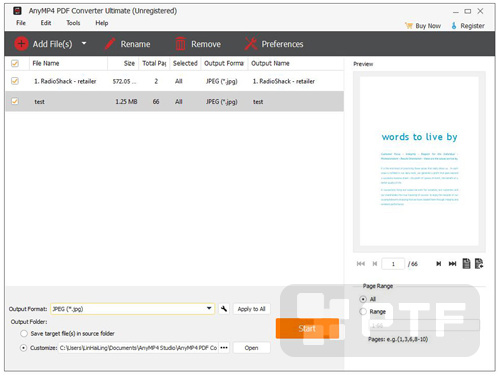This screenshot has width=500, height=377.
Task: Click the JPEG format cell in test row
Action: [x=222, y=101]
